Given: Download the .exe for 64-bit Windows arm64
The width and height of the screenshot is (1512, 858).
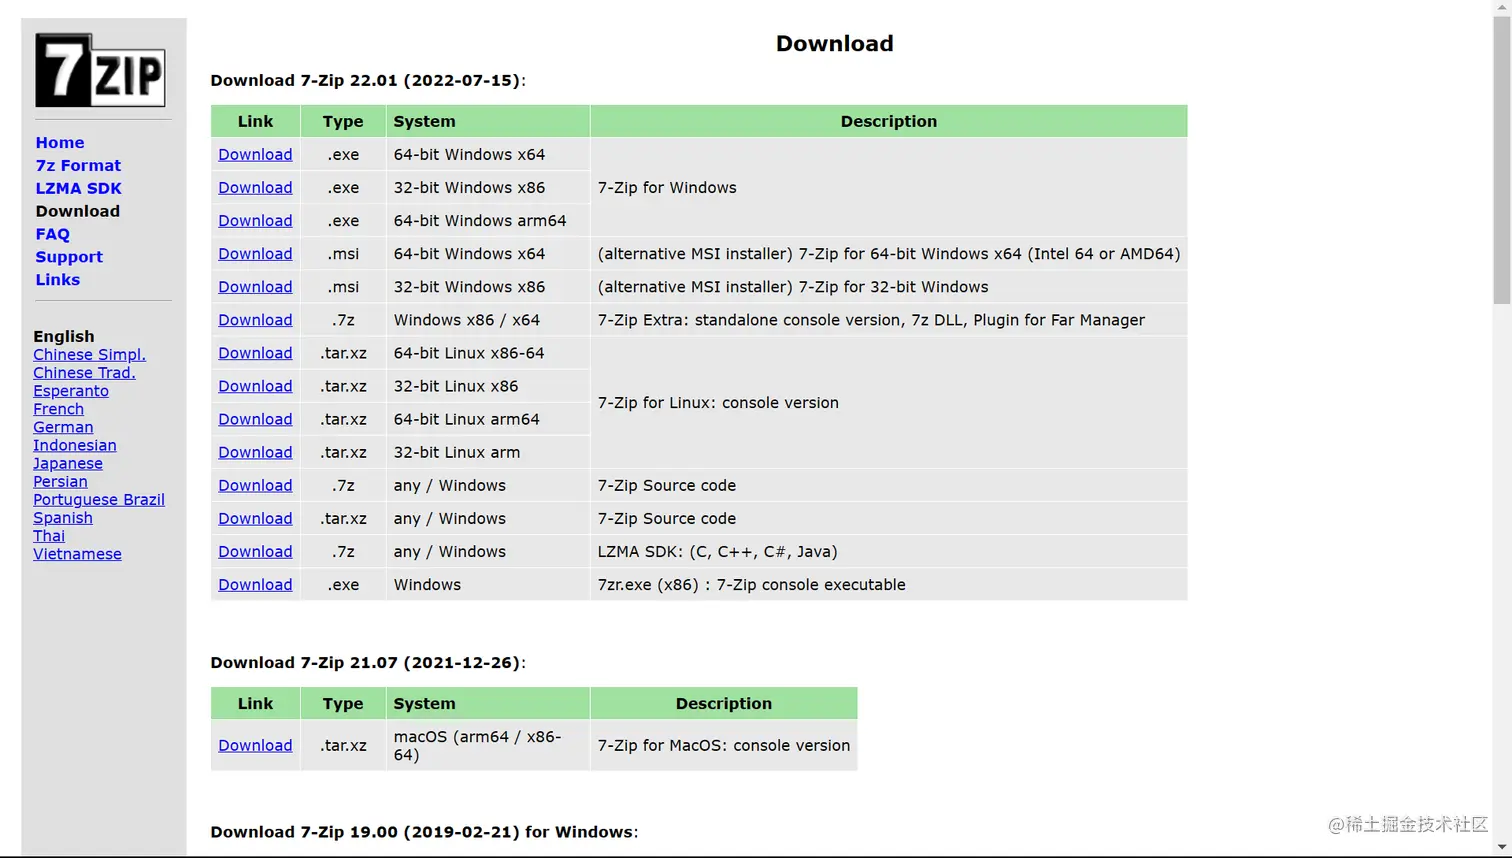Looking at the screenshot, I should (255, 221).
